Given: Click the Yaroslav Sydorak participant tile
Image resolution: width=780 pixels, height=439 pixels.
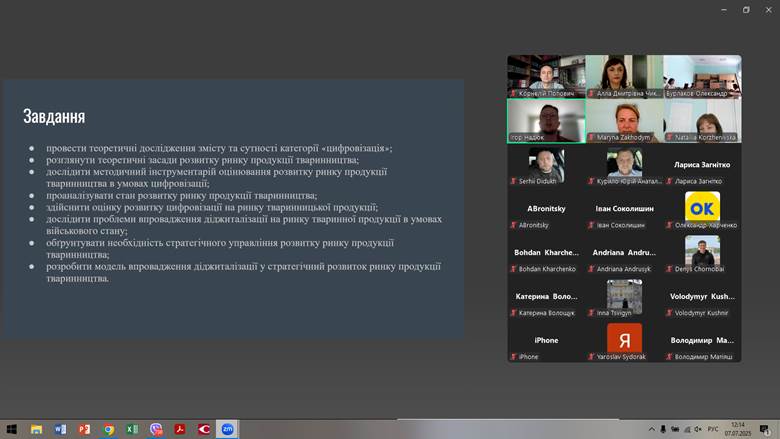Looking at the screenshot, I should (x=624, y=341).
